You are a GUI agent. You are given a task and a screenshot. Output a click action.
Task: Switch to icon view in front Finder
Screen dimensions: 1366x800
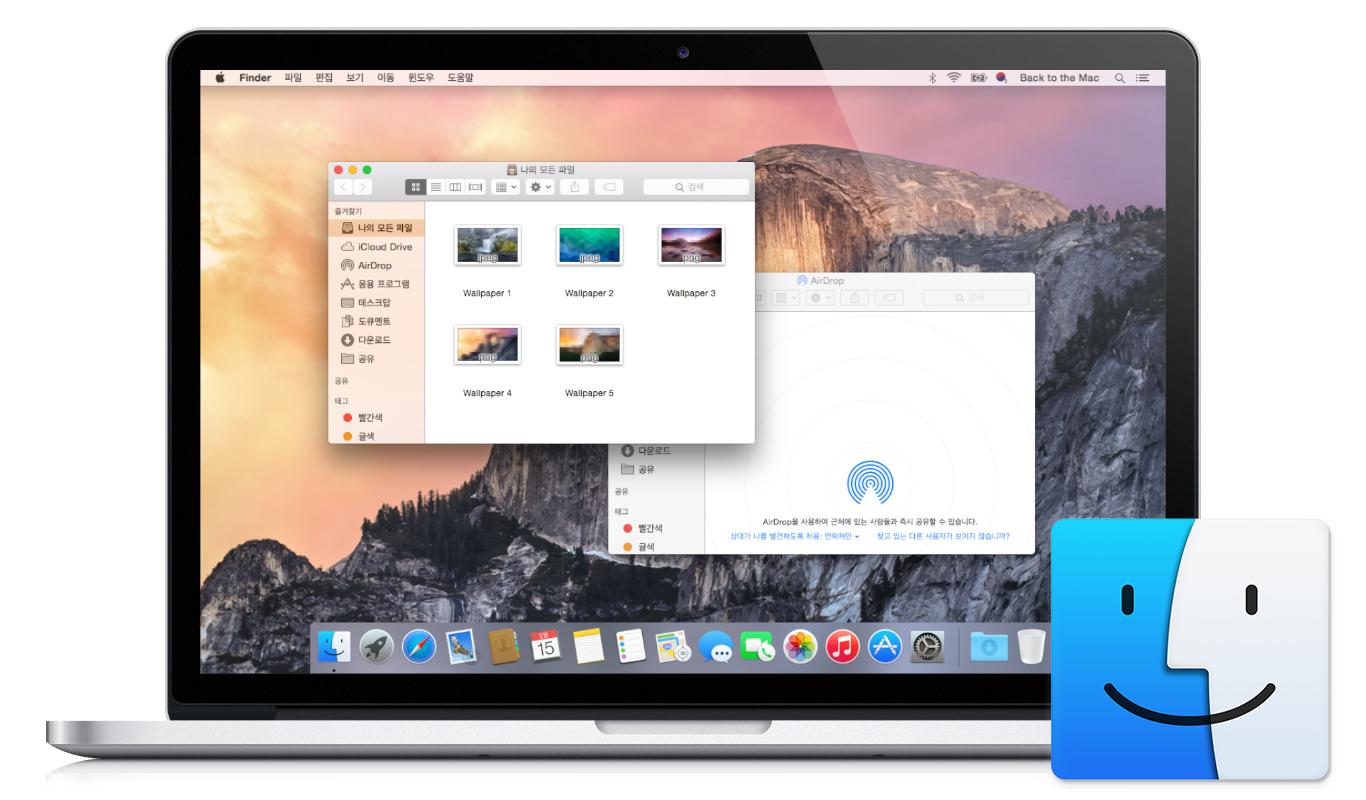(x=416, y=187)
